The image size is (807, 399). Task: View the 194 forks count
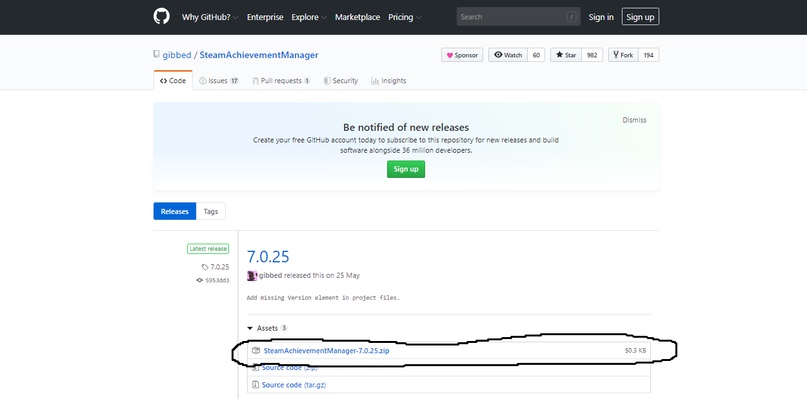[648, 55]
